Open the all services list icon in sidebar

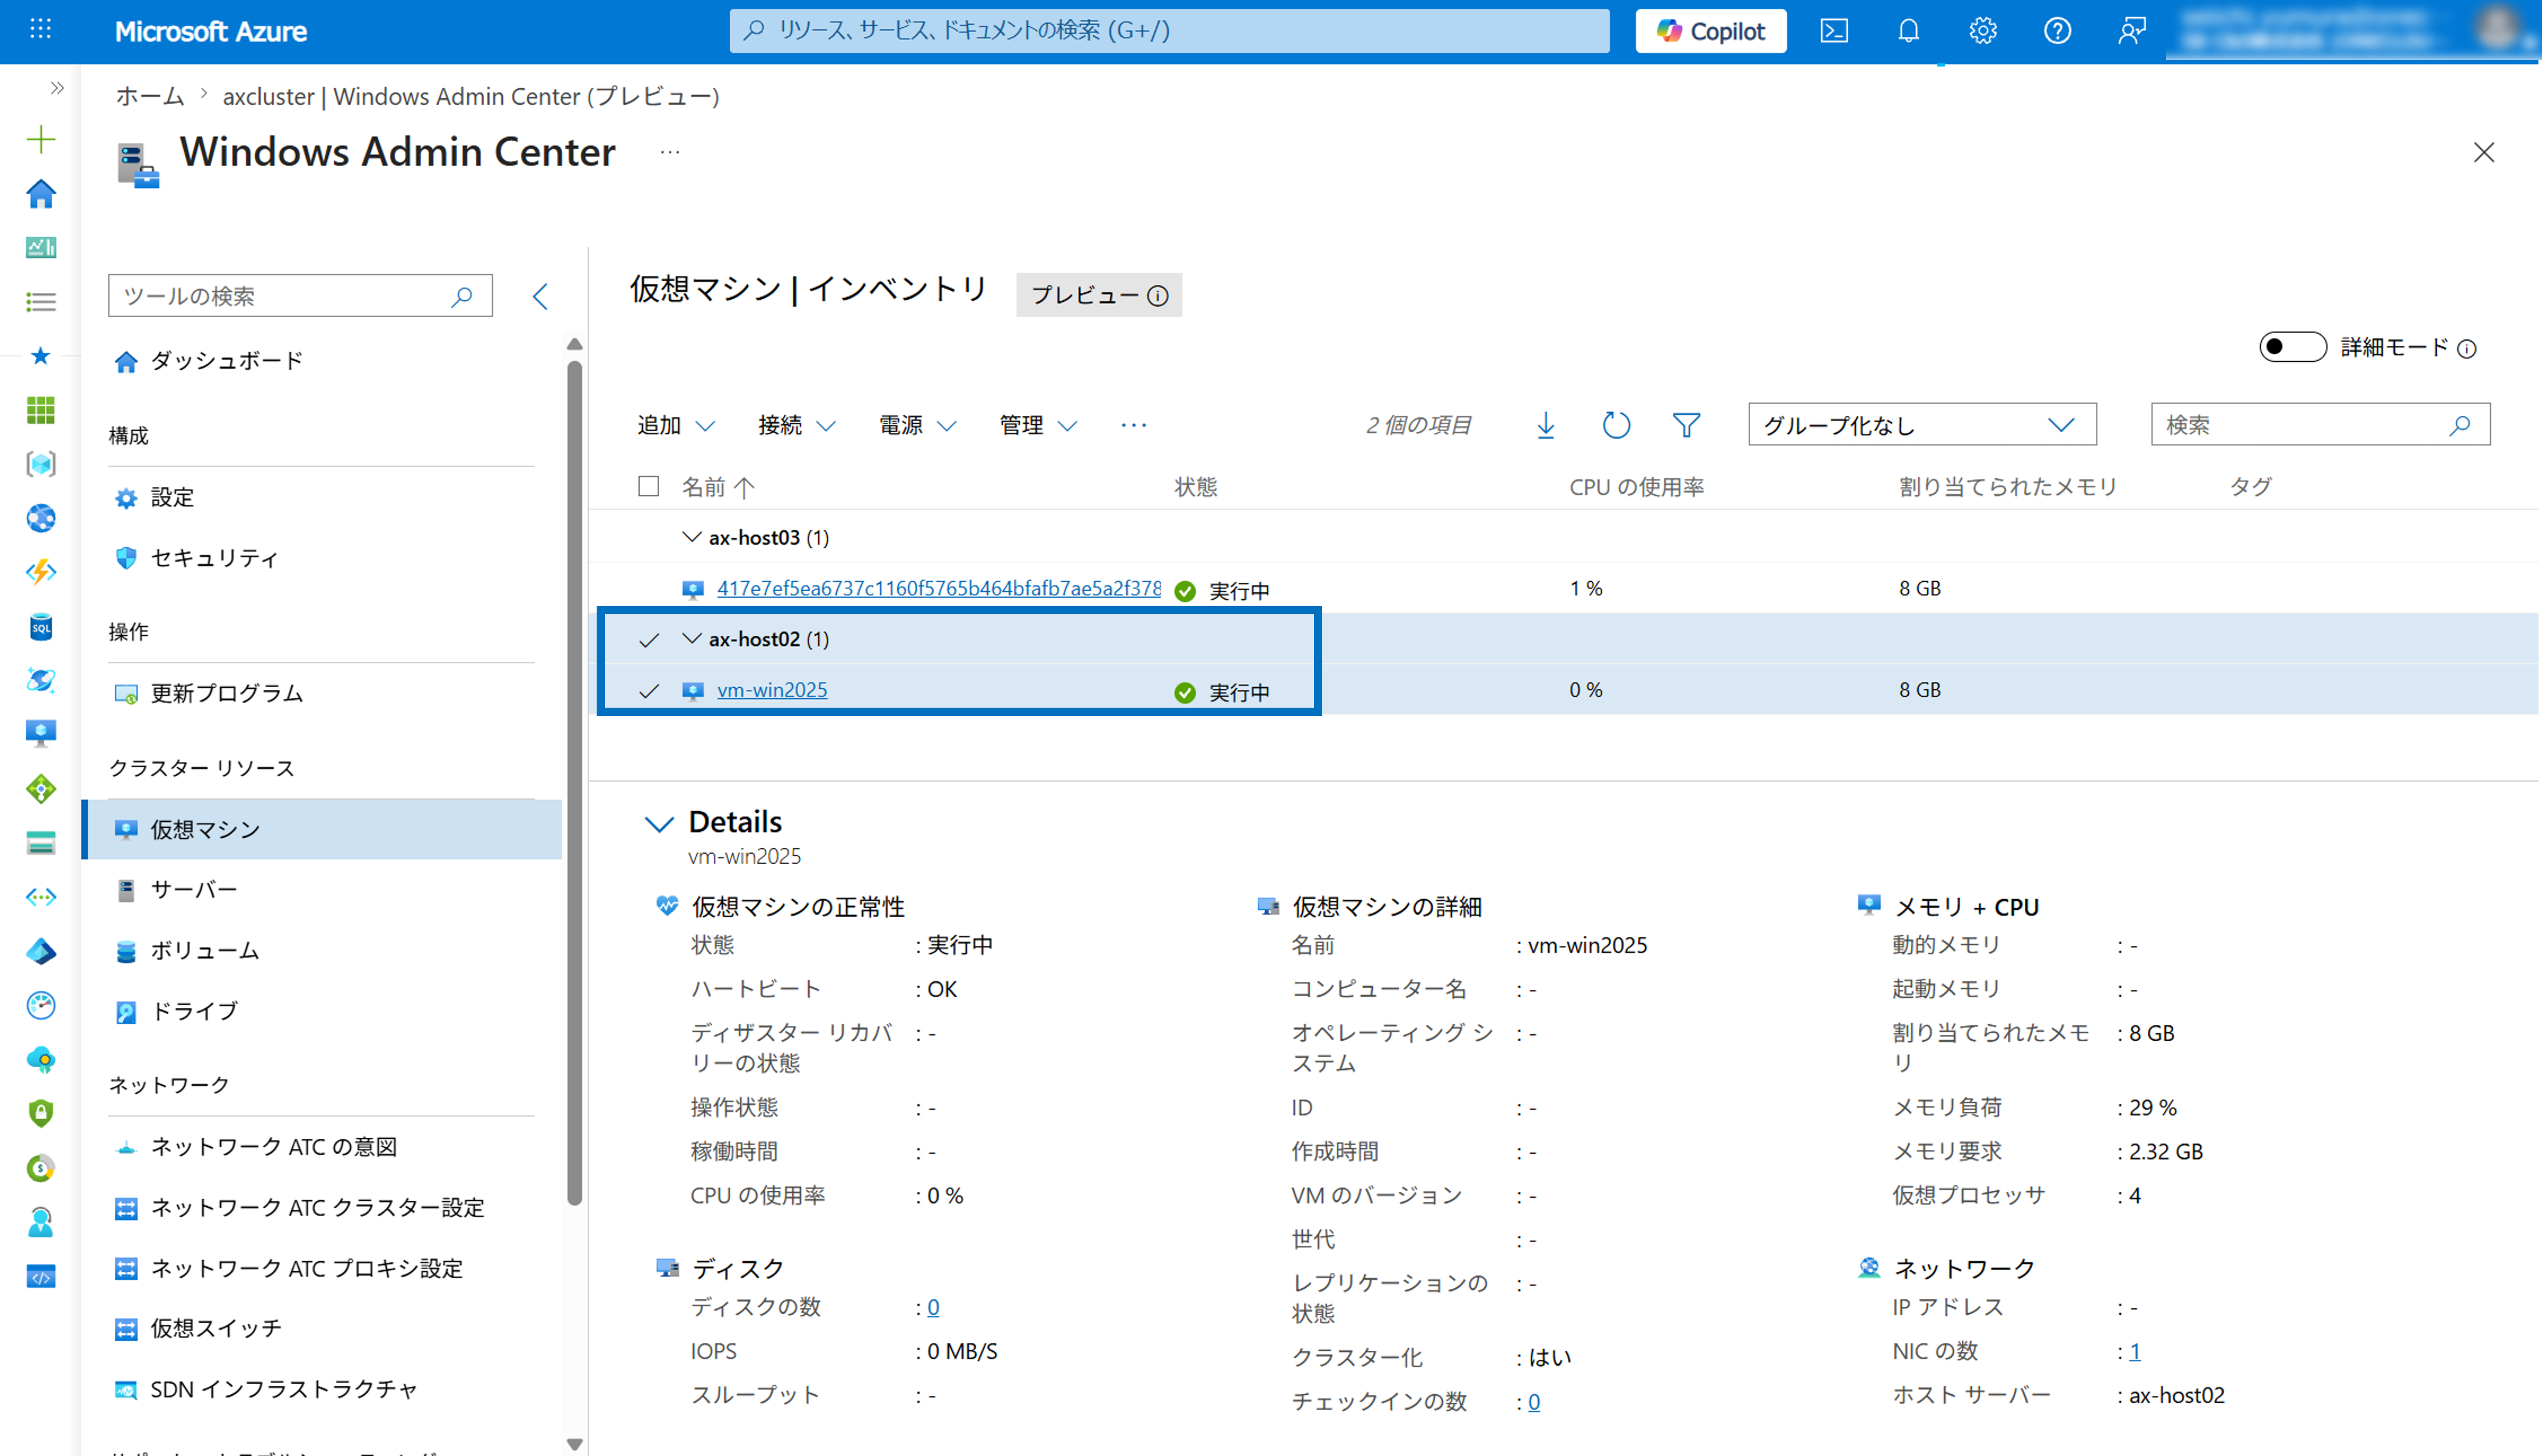tap(41, 301)
